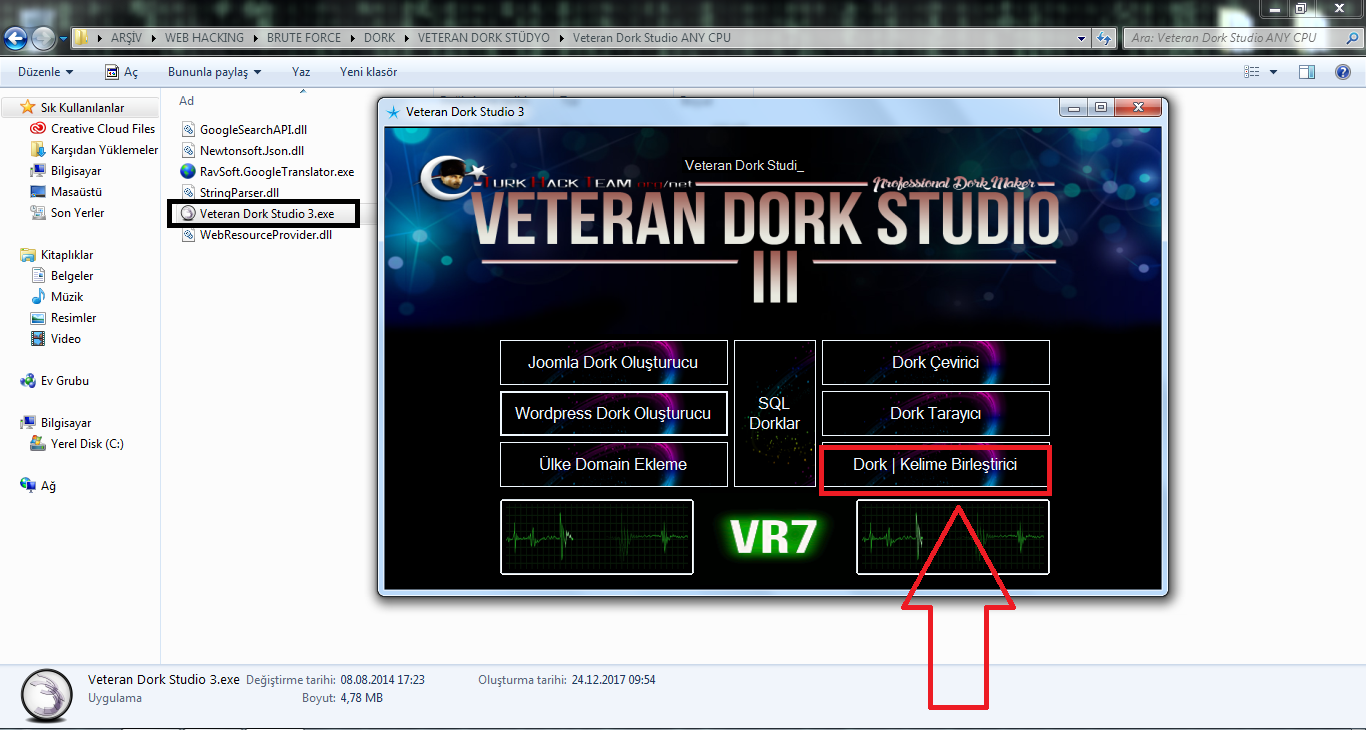Screen dimensions: 1366x730
Task: Click the view options icon
Action: 1251,72
